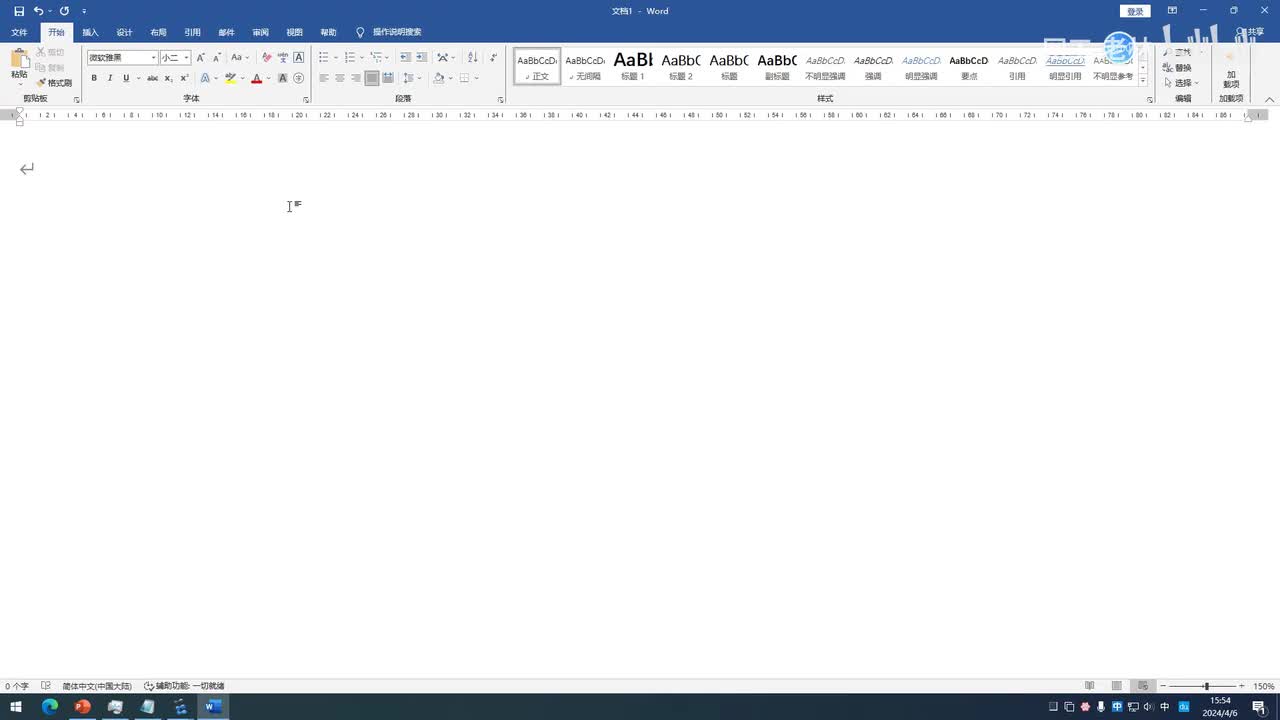Open the notification center in the tray
This screenshot has width=1280, height=720.
pos(1259,707)
